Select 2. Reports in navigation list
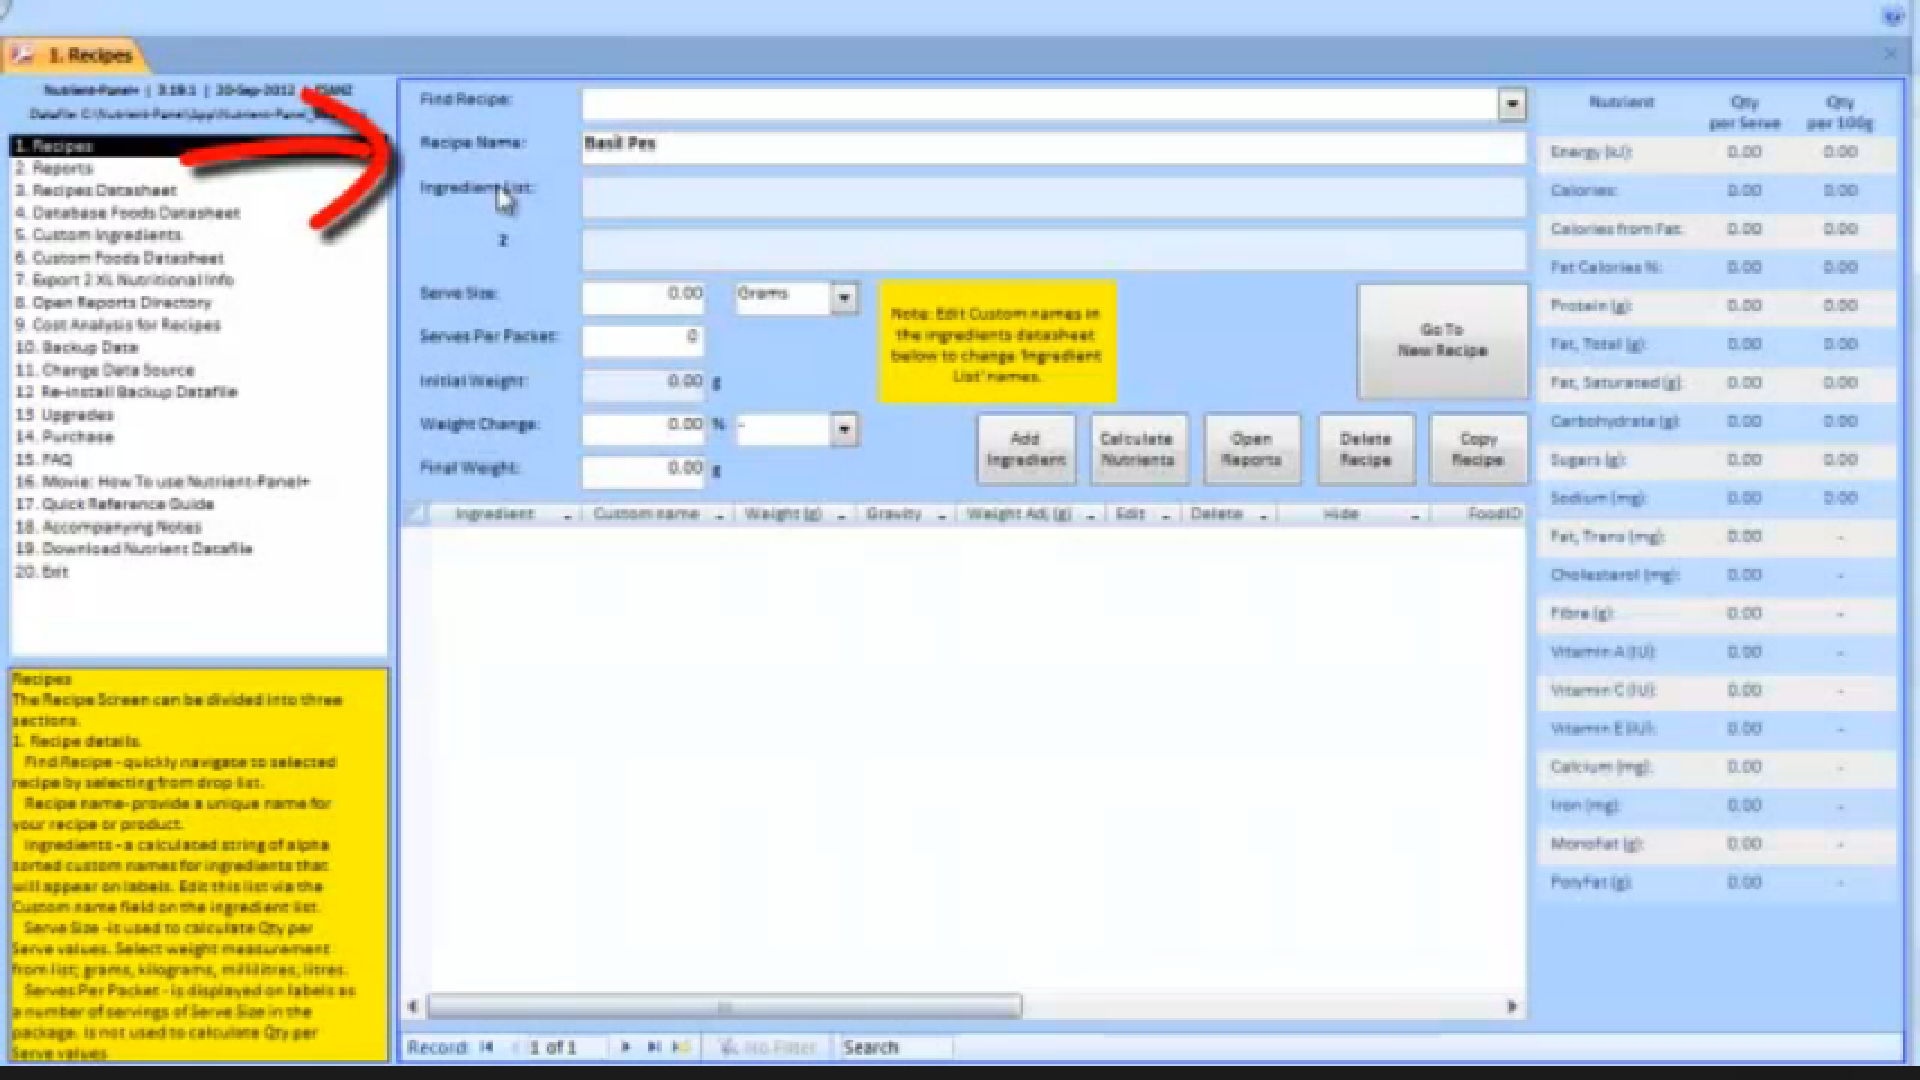Viewport: 1920px width, 1080px height. click(x=62, y=168)
